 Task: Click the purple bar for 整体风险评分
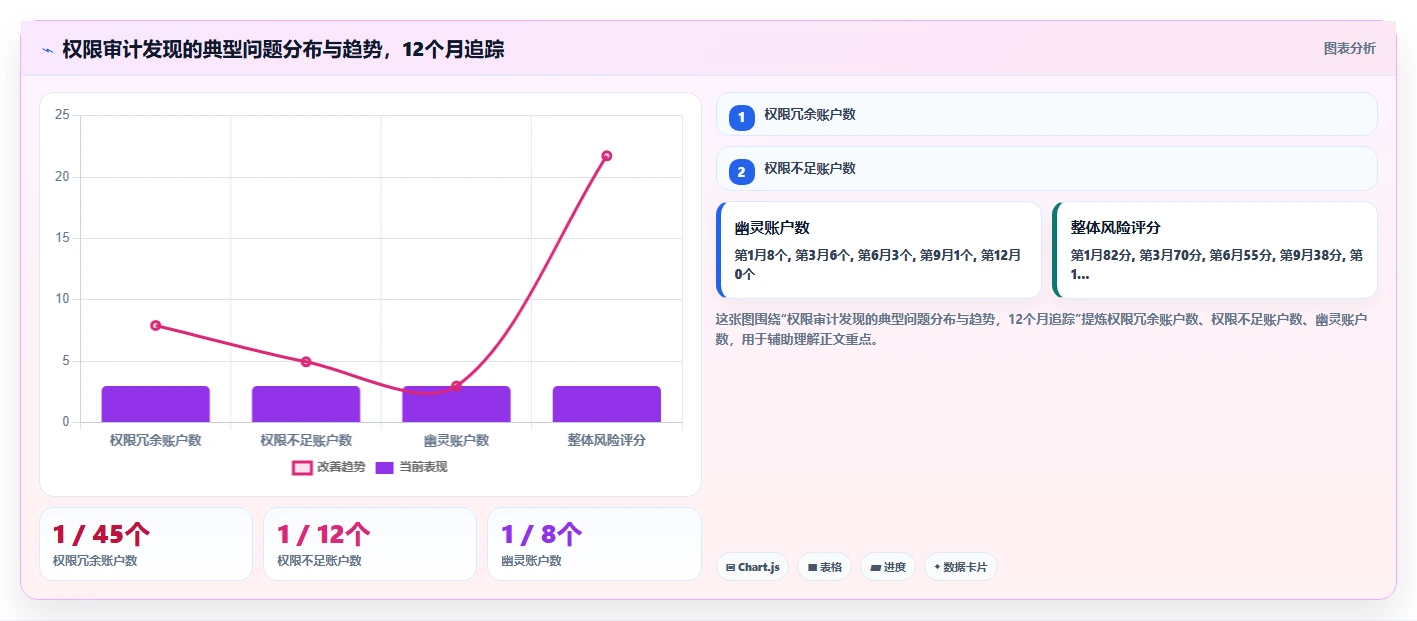[x=607, y=404]
